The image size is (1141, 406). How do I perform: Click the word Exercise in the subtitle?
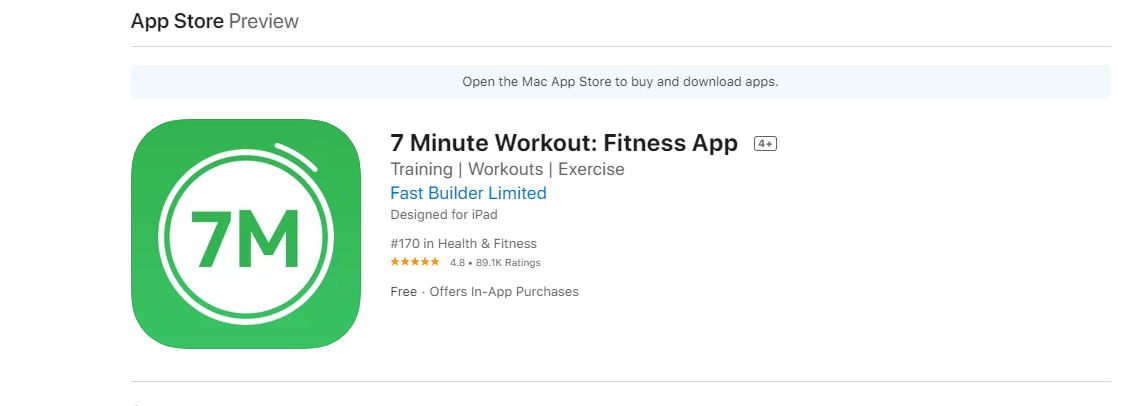click(591, 170)
